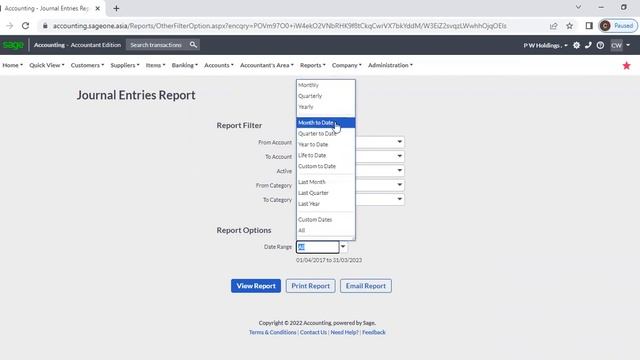Open the Reports menu
Image resolution: width=640 pixels, height=360 pixels.
(313, 65)
